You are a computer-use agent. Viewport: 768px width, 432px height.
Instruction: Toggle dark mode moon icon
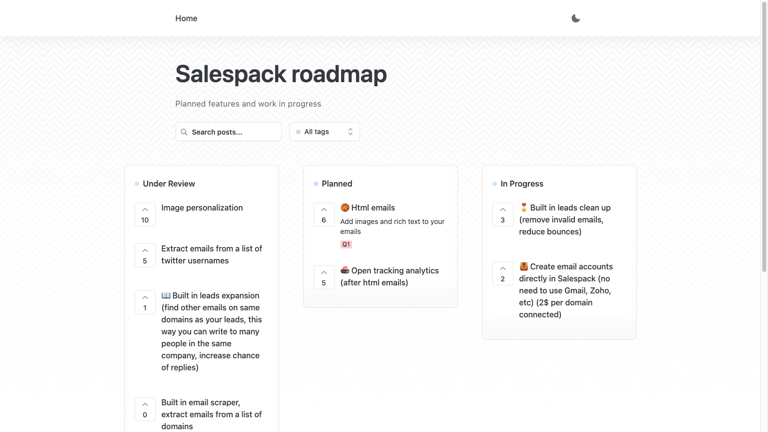pyautogui.click(x=576, y=19)
